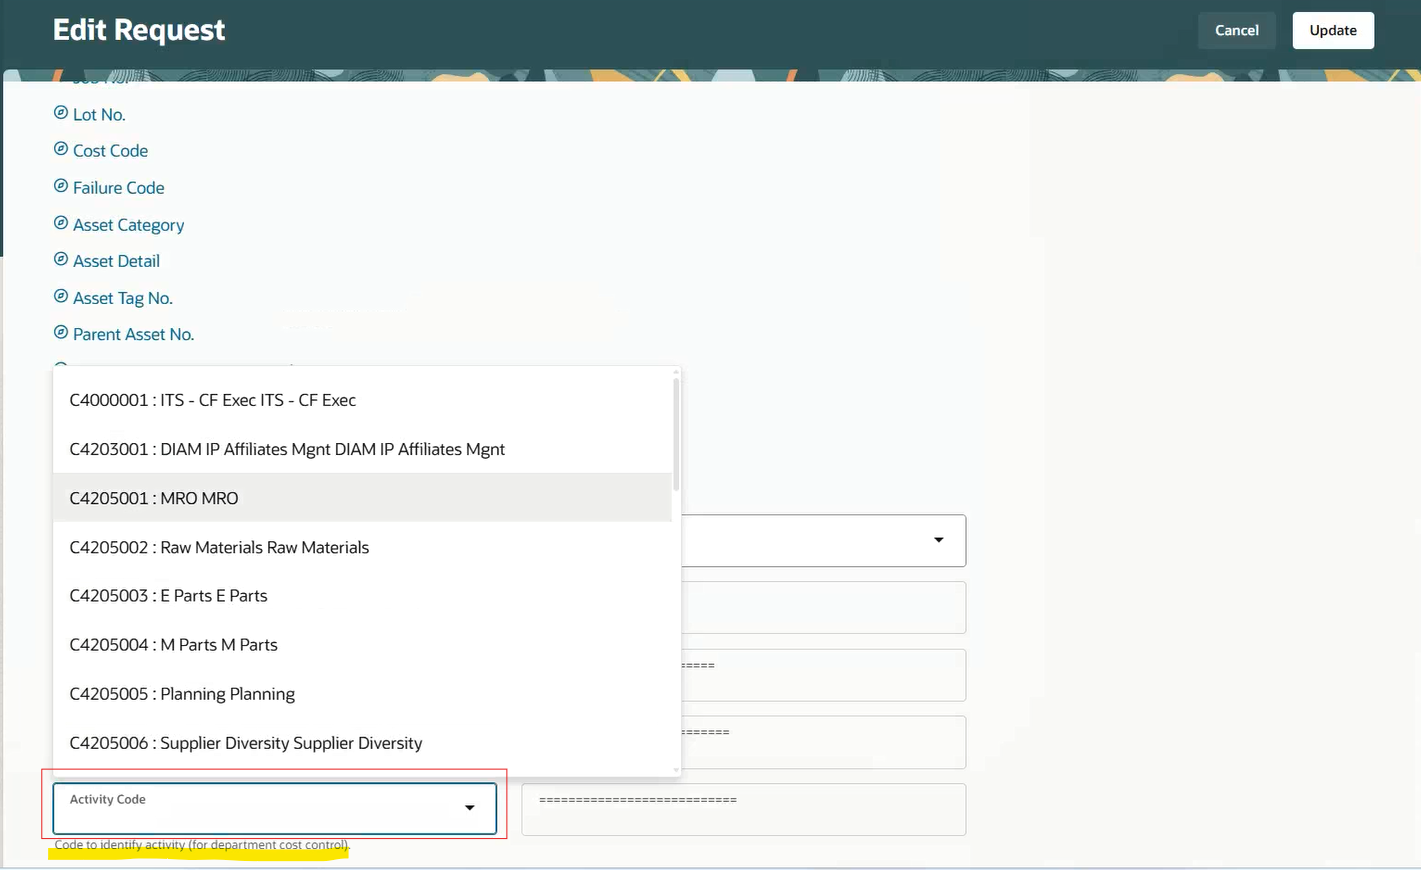The image size is (1421, 870).
Task: Select C4205006 : Supplier Diversity Supplier Diversity
Action: pyautogui.click(x=245, y=743)
